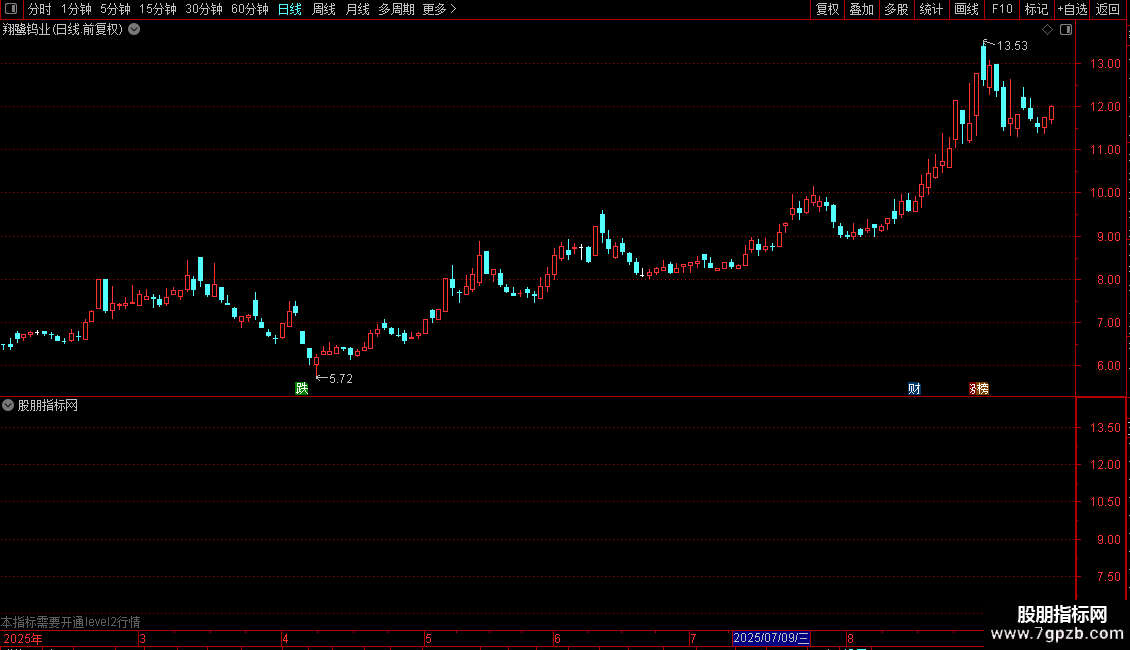Select the 15分钟 period

(x=158, y=9)
